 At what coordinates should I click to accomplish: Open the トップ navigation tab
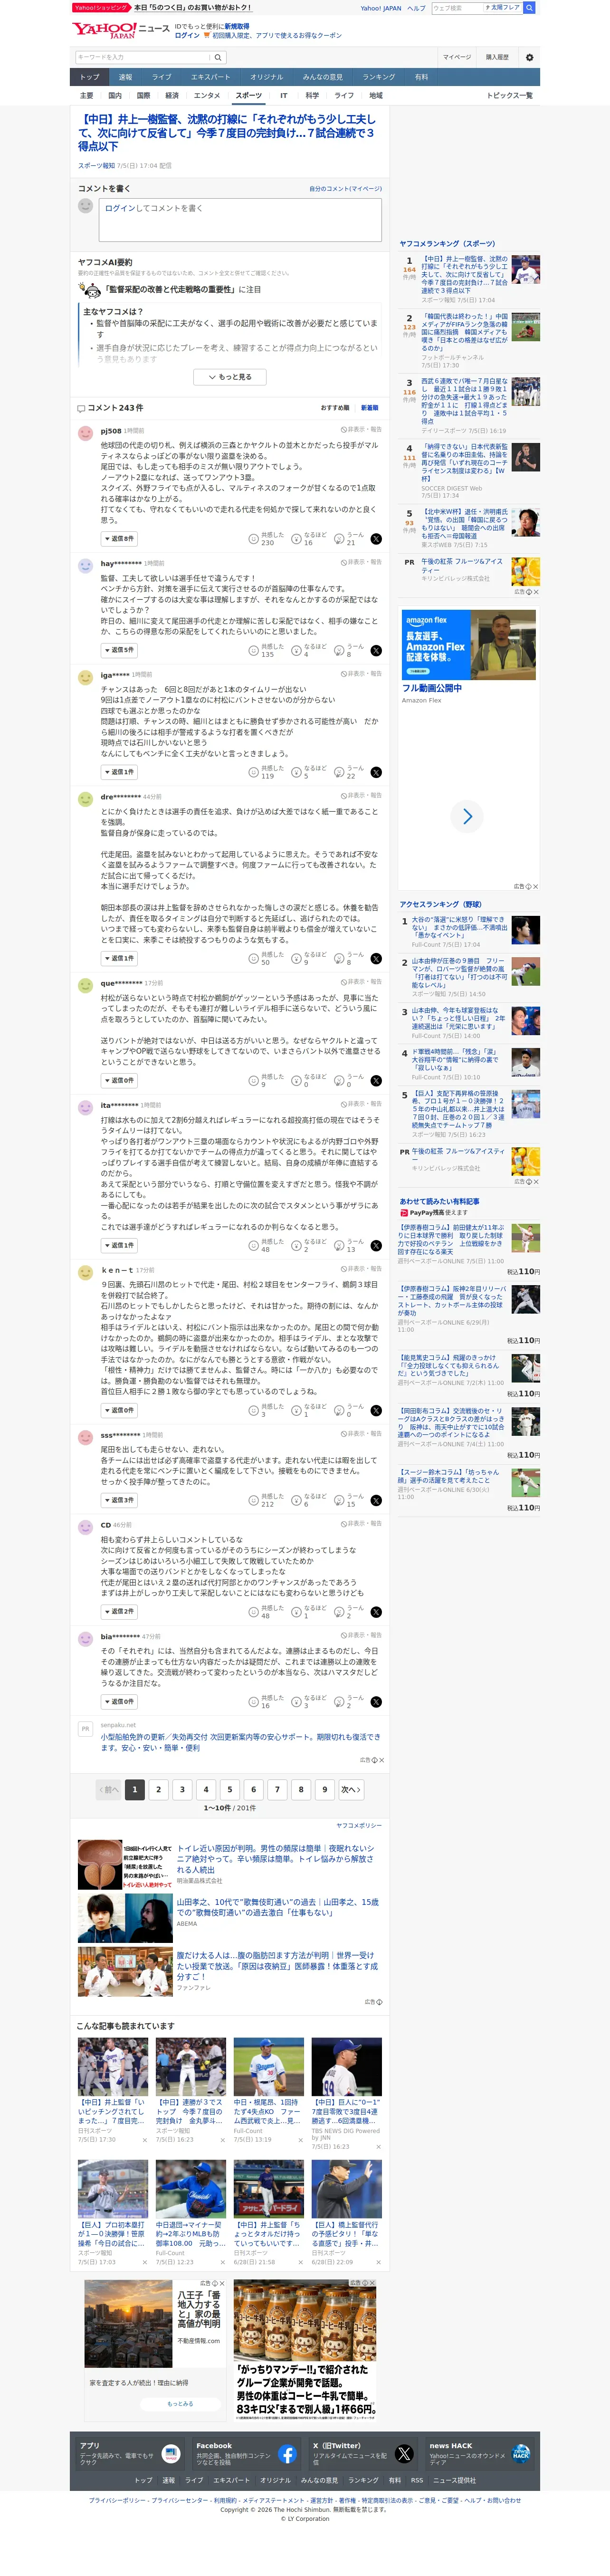click(90, 77)
